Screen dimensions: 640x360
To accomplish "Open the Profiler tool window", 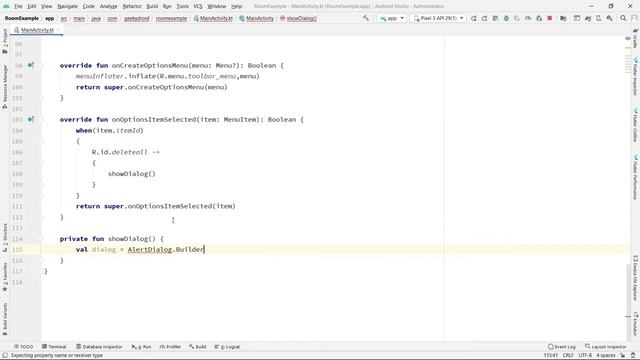I will pos(170,347).
